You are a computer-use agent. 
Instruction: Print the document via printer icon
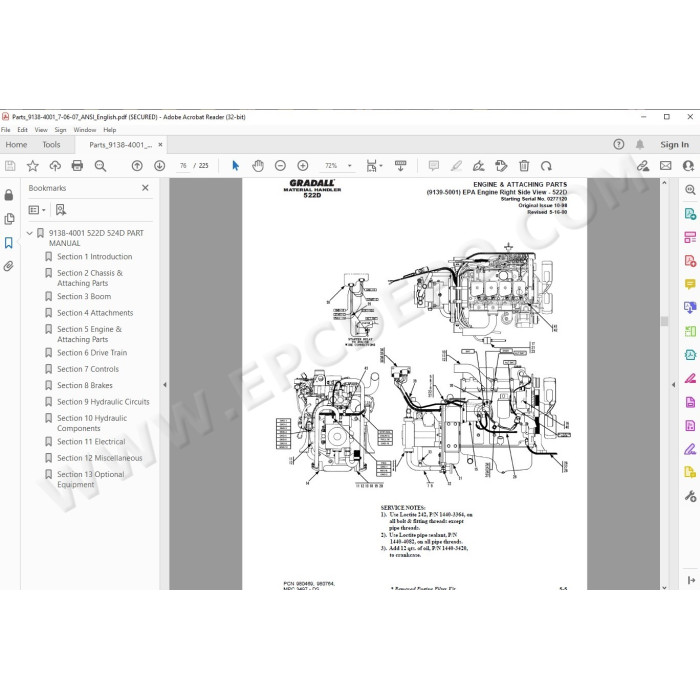click(x=77, y=166)
